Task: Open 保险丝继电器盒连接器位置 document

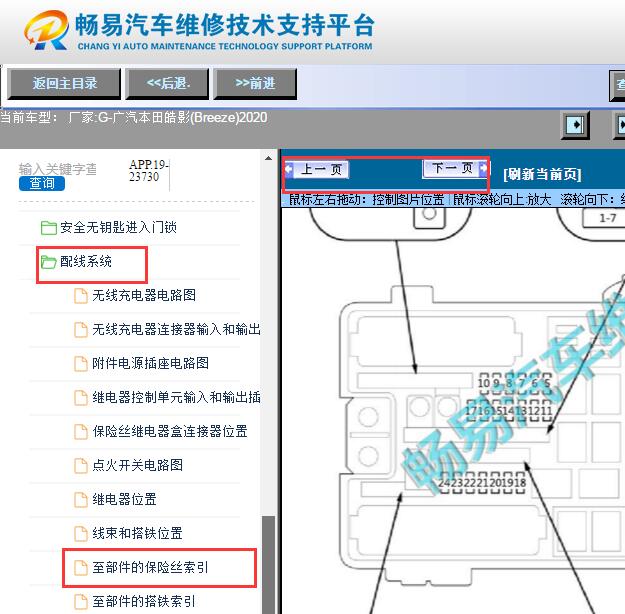Action: click(x=170, y=431)
